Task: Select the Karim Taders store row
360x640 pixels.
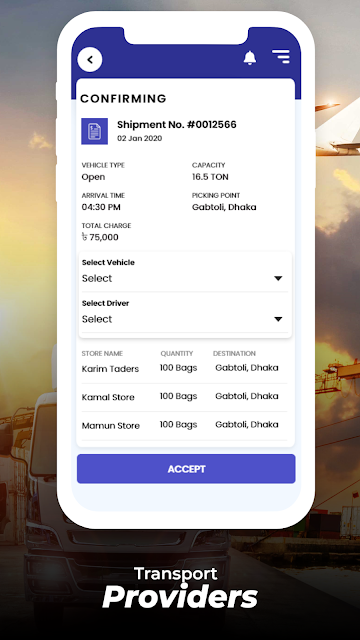Action: (x=184, y=368)
